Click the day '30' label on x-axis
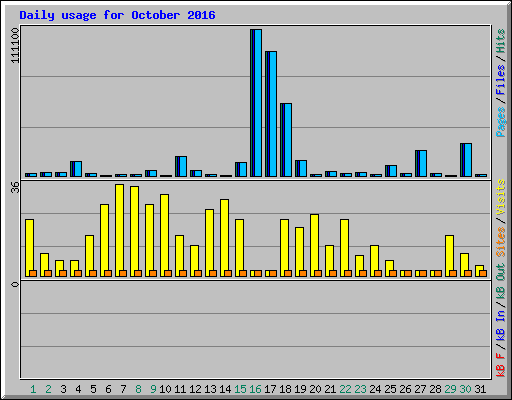This screenshot has width=512, height=400. click(x=465, y=389)
